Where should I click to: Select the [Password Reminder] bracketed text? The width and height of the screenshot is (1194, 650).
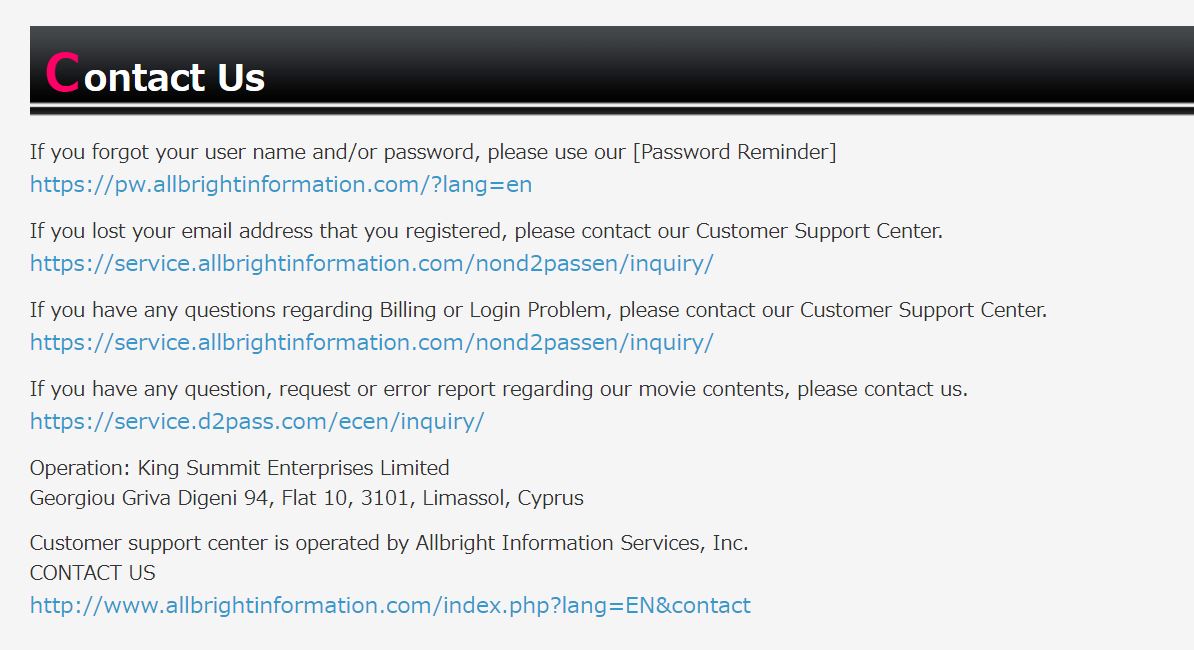click(735, 152)
